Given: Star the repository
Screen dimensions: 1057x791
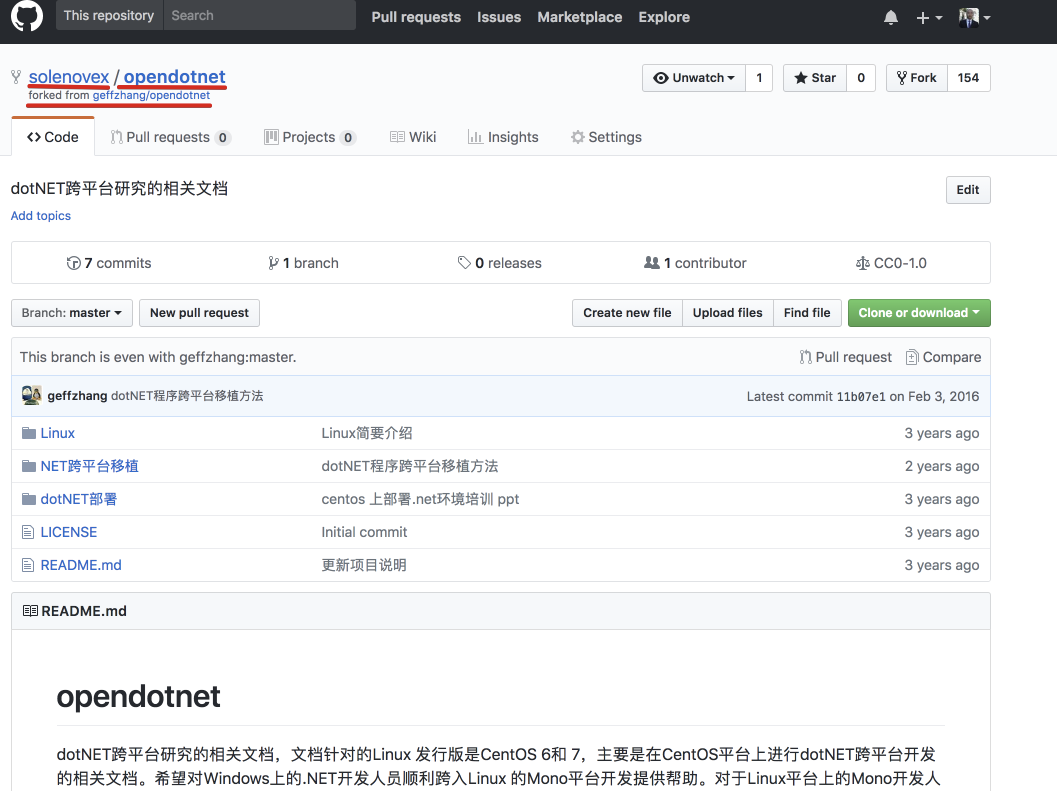Looking at the screenshot, I should [x=815, y=78].
